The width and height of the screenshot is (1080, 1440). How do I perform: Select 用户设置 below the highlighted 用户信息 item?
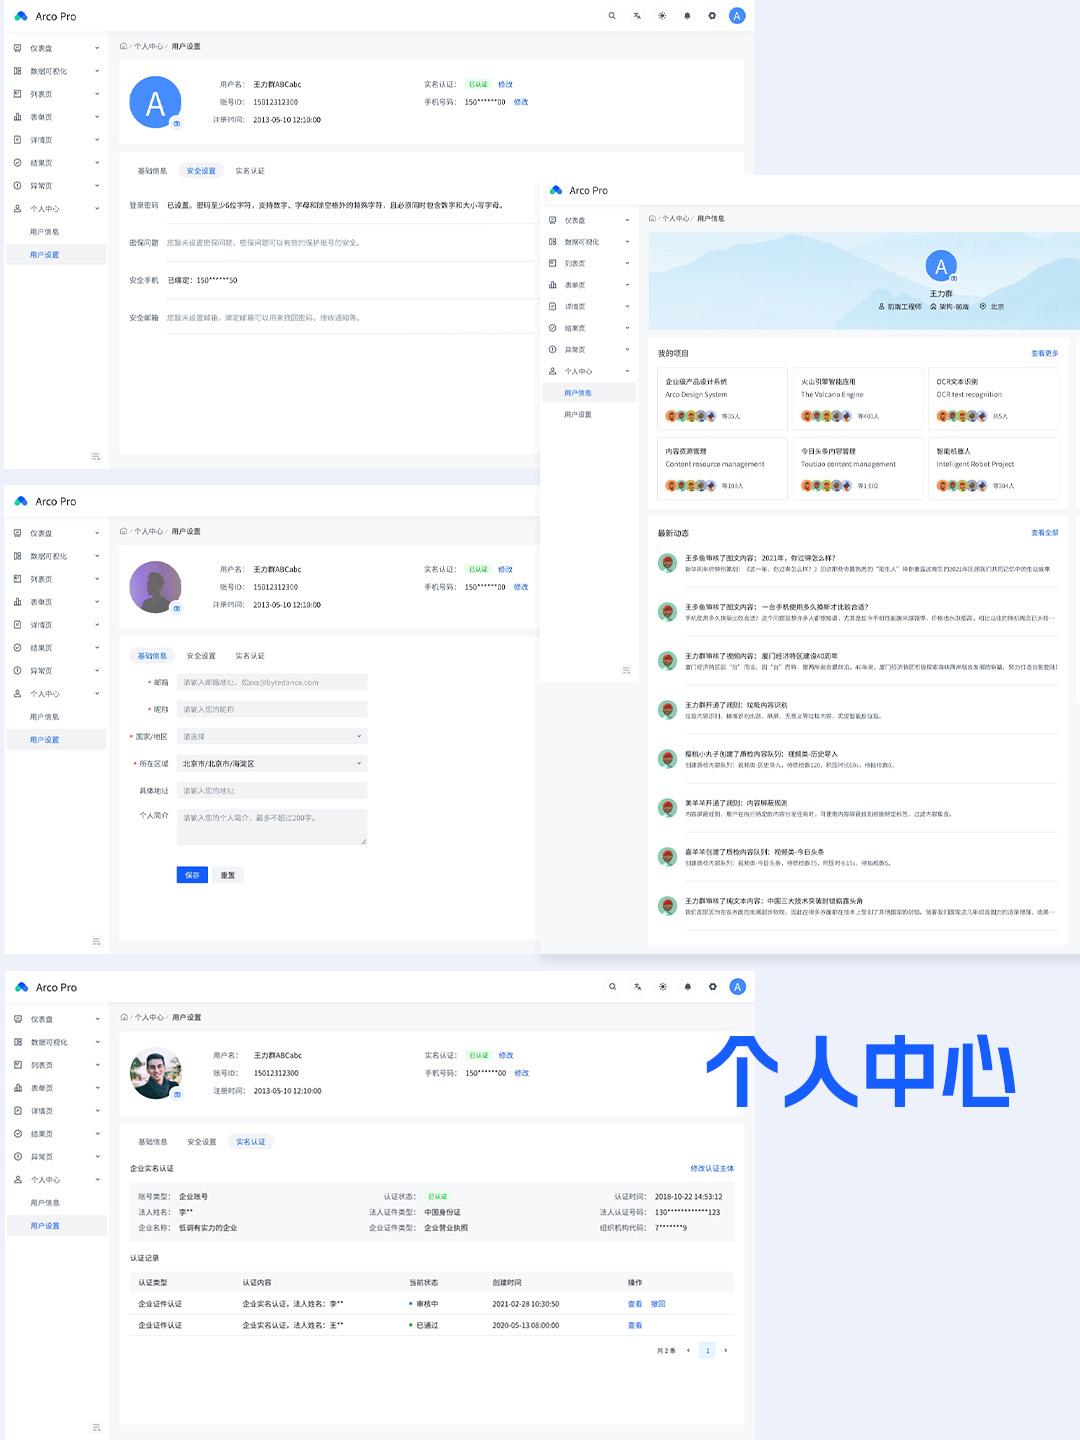coord(578,414)
